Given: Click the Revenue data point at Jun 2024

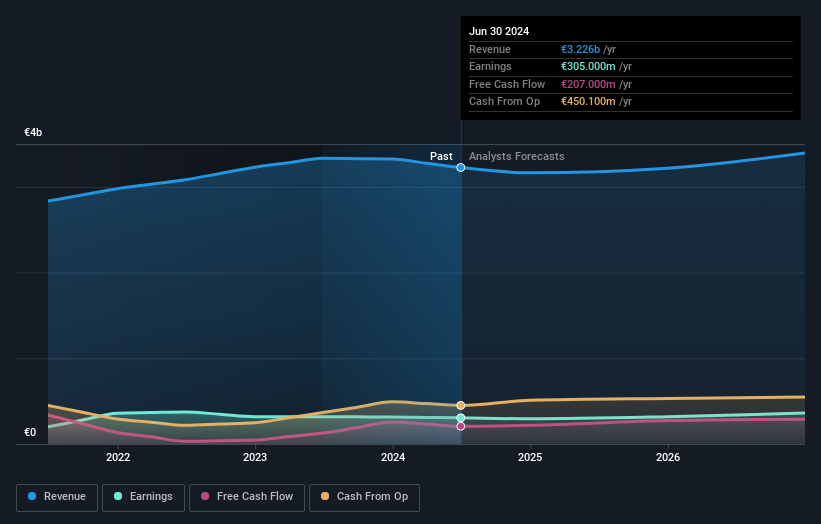Looking at the screenshot, I should coord(461,168).
